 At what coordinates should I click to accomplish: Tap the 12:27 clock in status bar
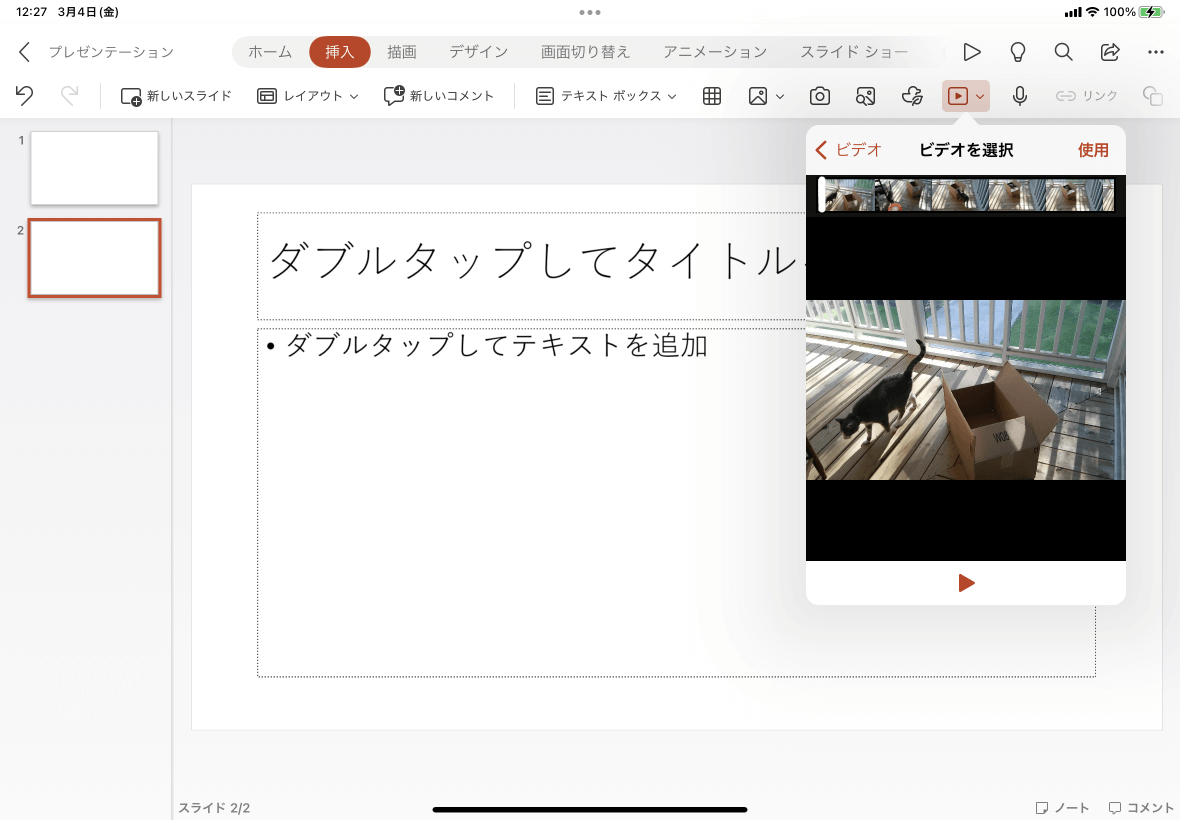32,12
